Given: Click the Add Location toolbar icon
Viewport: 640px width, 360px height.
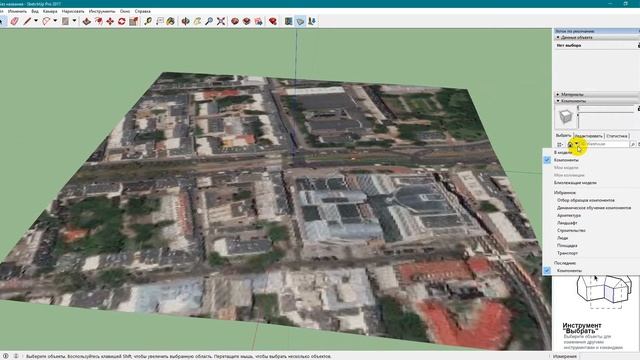Looking at the screenshot, I should coord(289,21).
